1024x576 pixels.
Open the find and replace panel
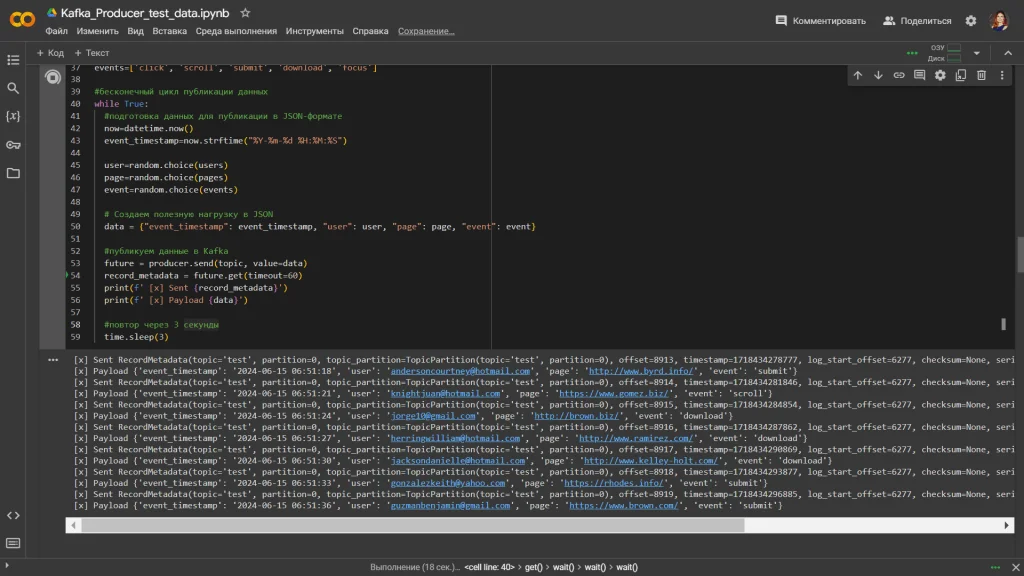click(x=13, y=88)
